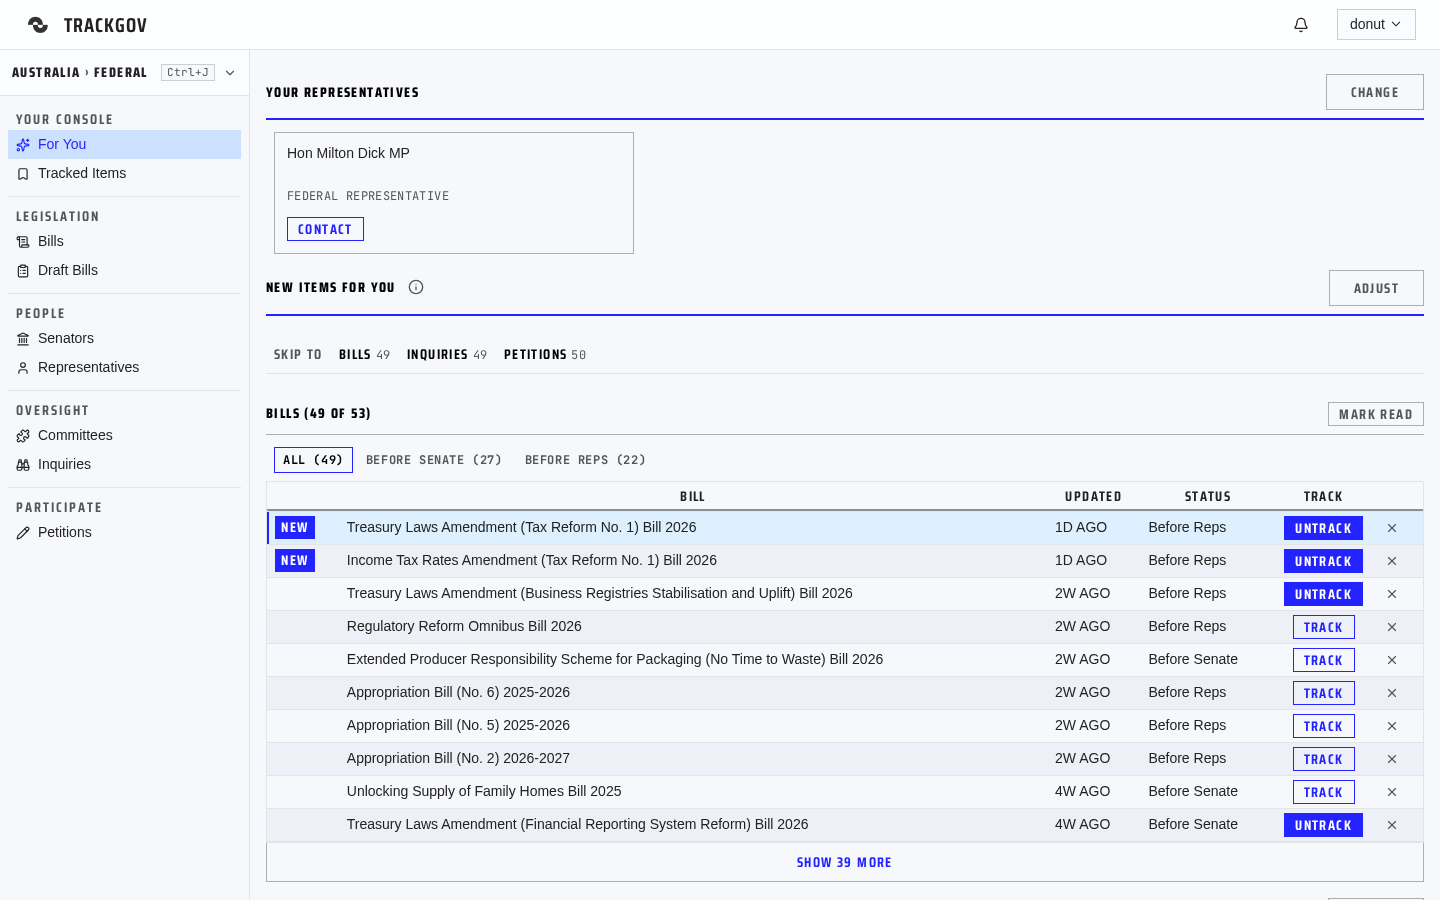Screen dimensions: 1440x900
Task: Open the donut user menu
Action: click(1376, 25)
